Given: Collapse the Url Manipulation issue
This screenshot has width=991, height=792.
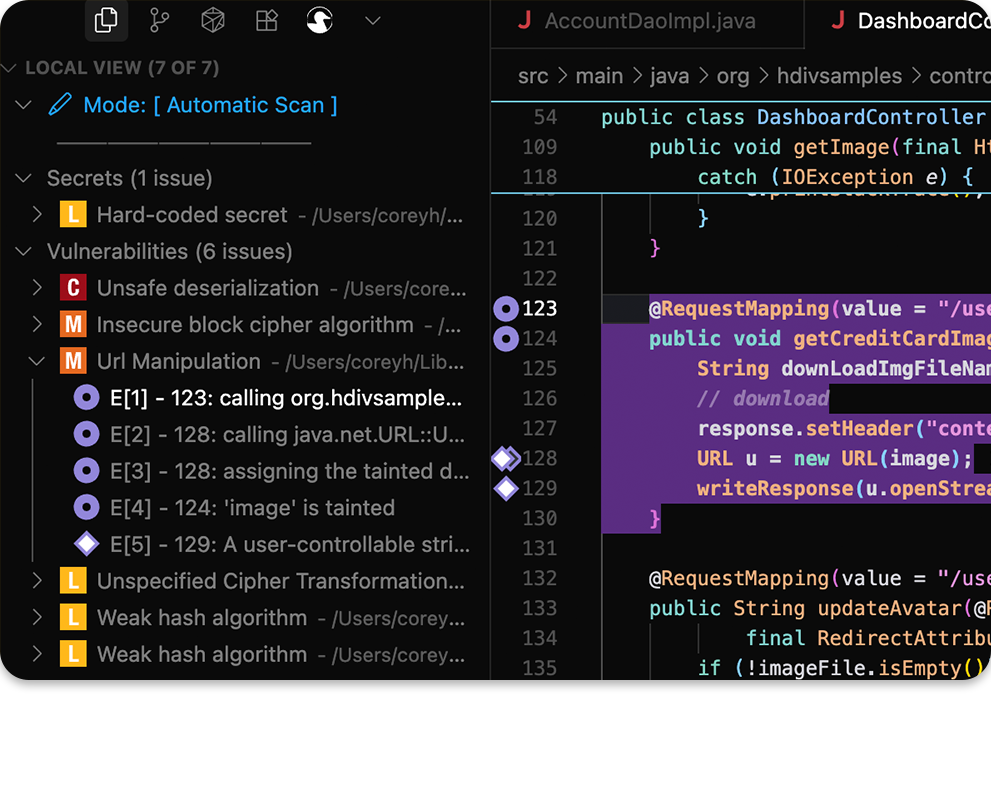Looking at the screenshot, I should (x=37, y=362).
